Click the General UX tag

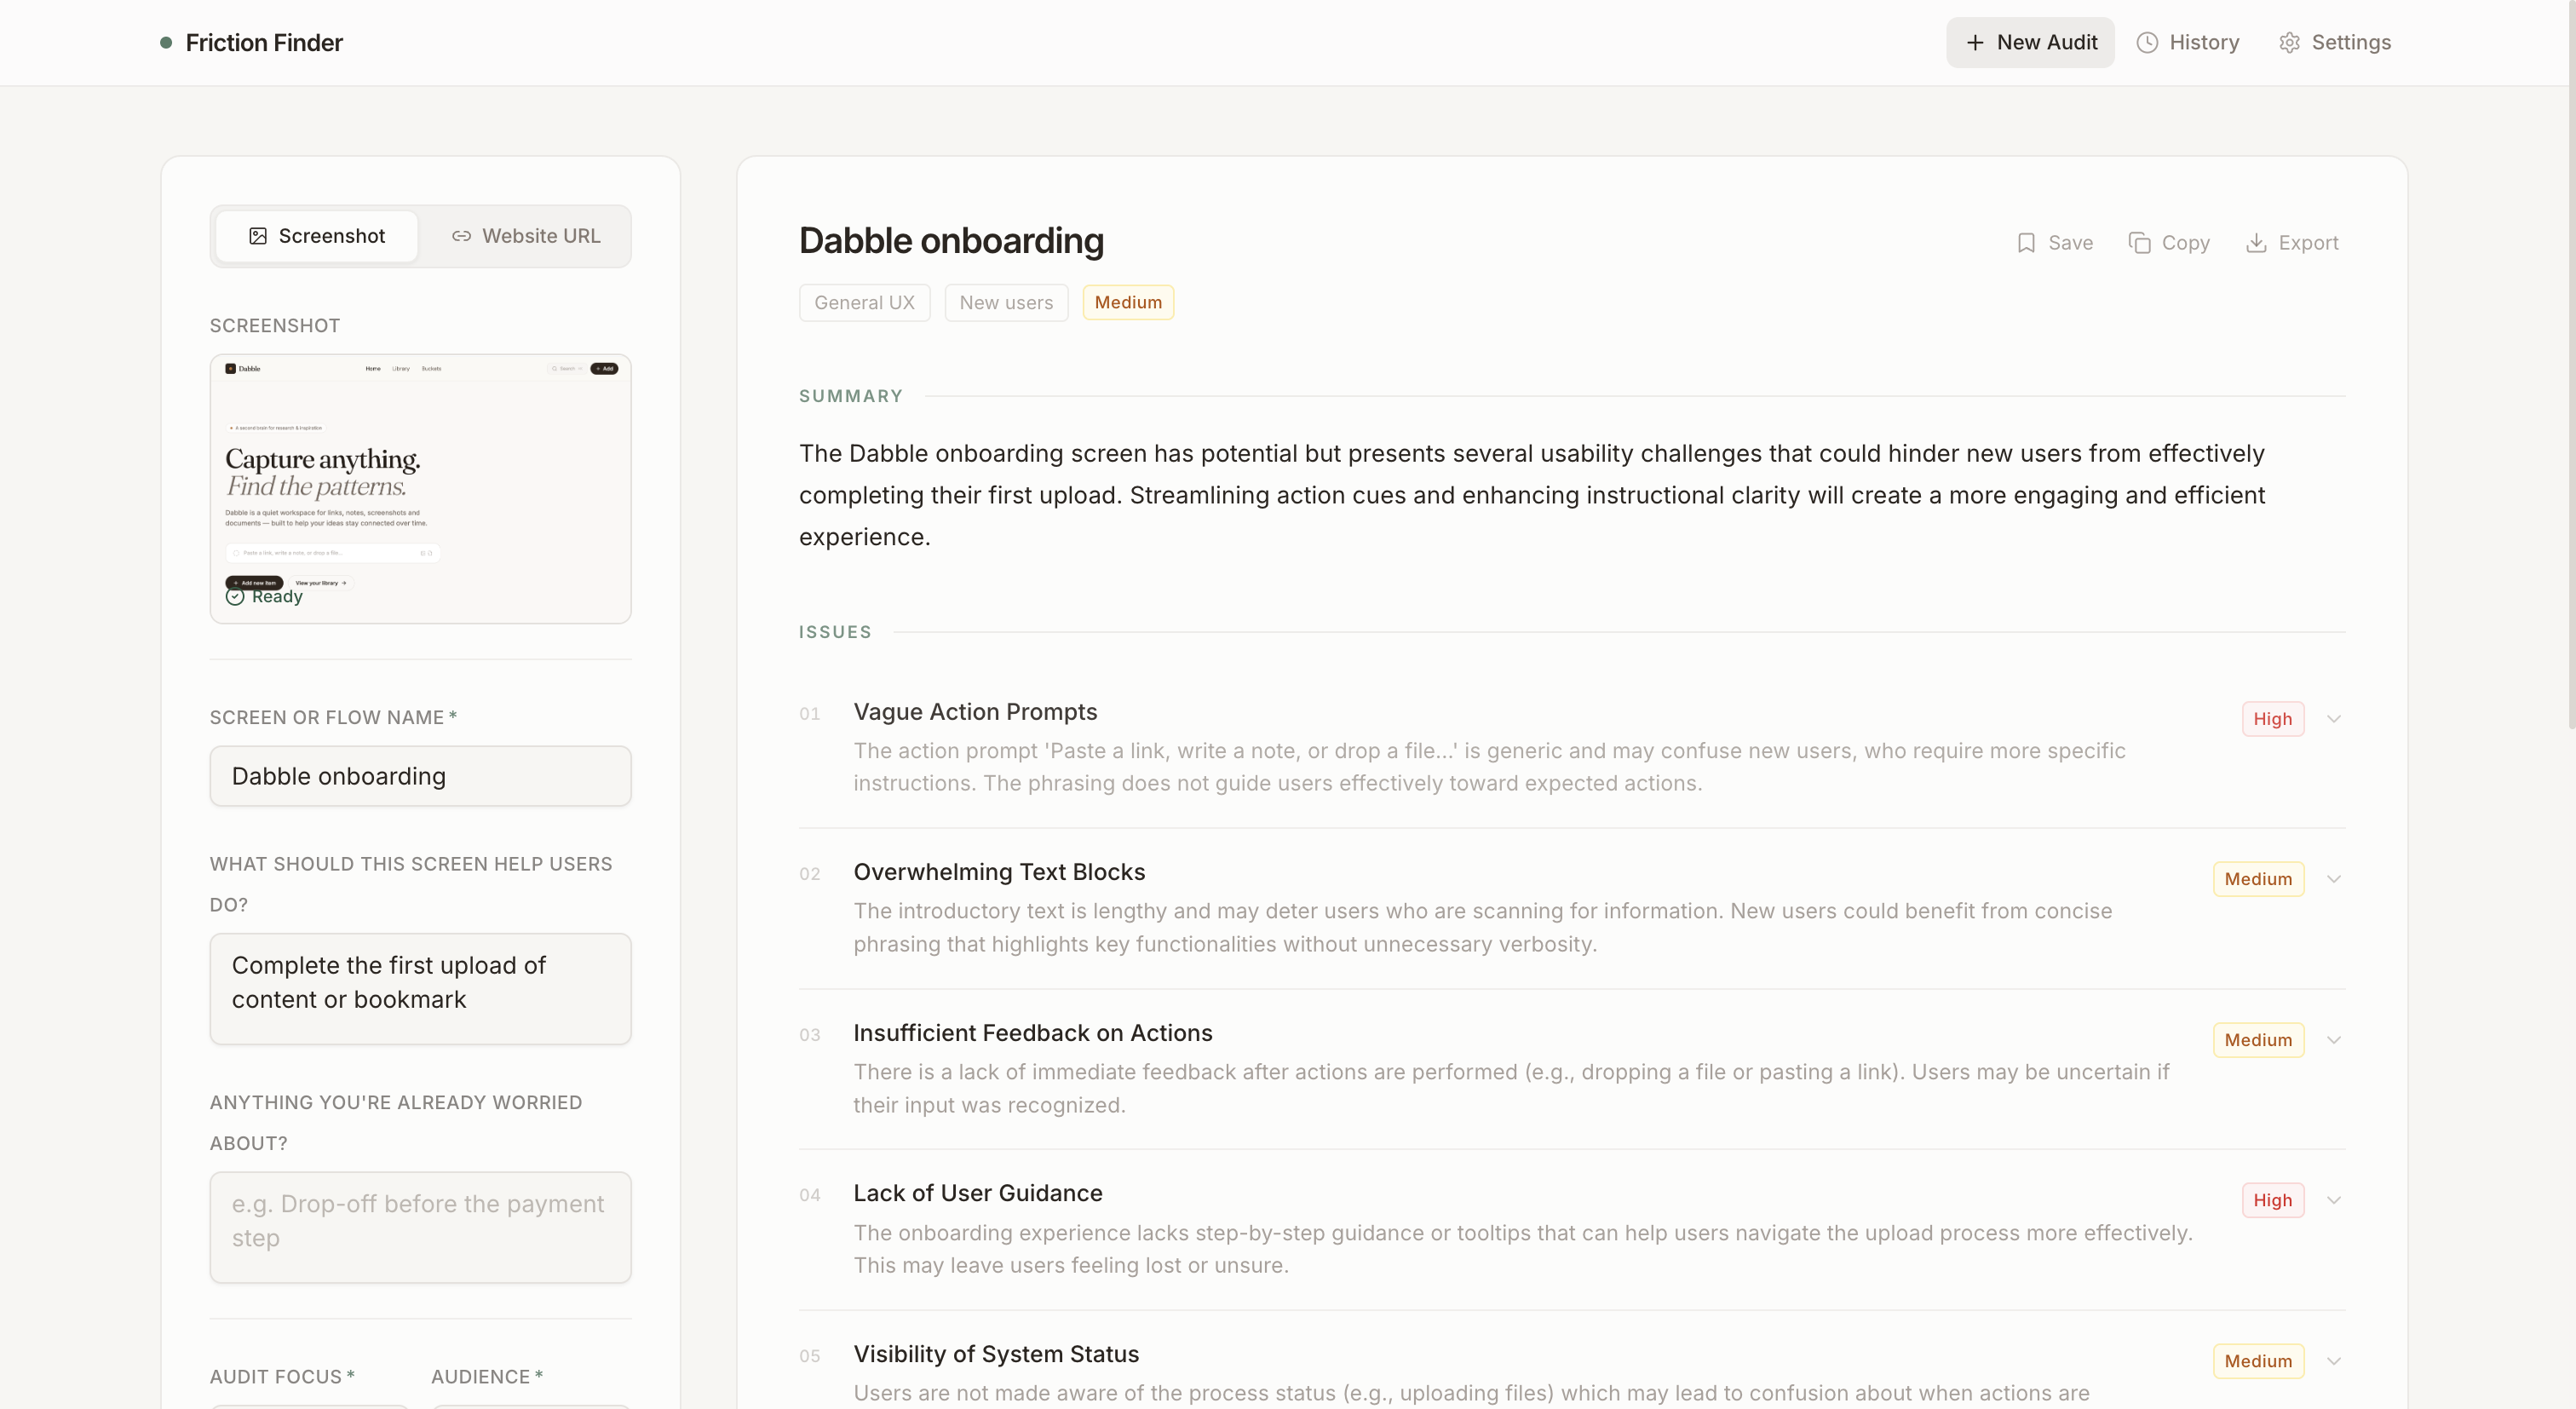tap(864, 302)
